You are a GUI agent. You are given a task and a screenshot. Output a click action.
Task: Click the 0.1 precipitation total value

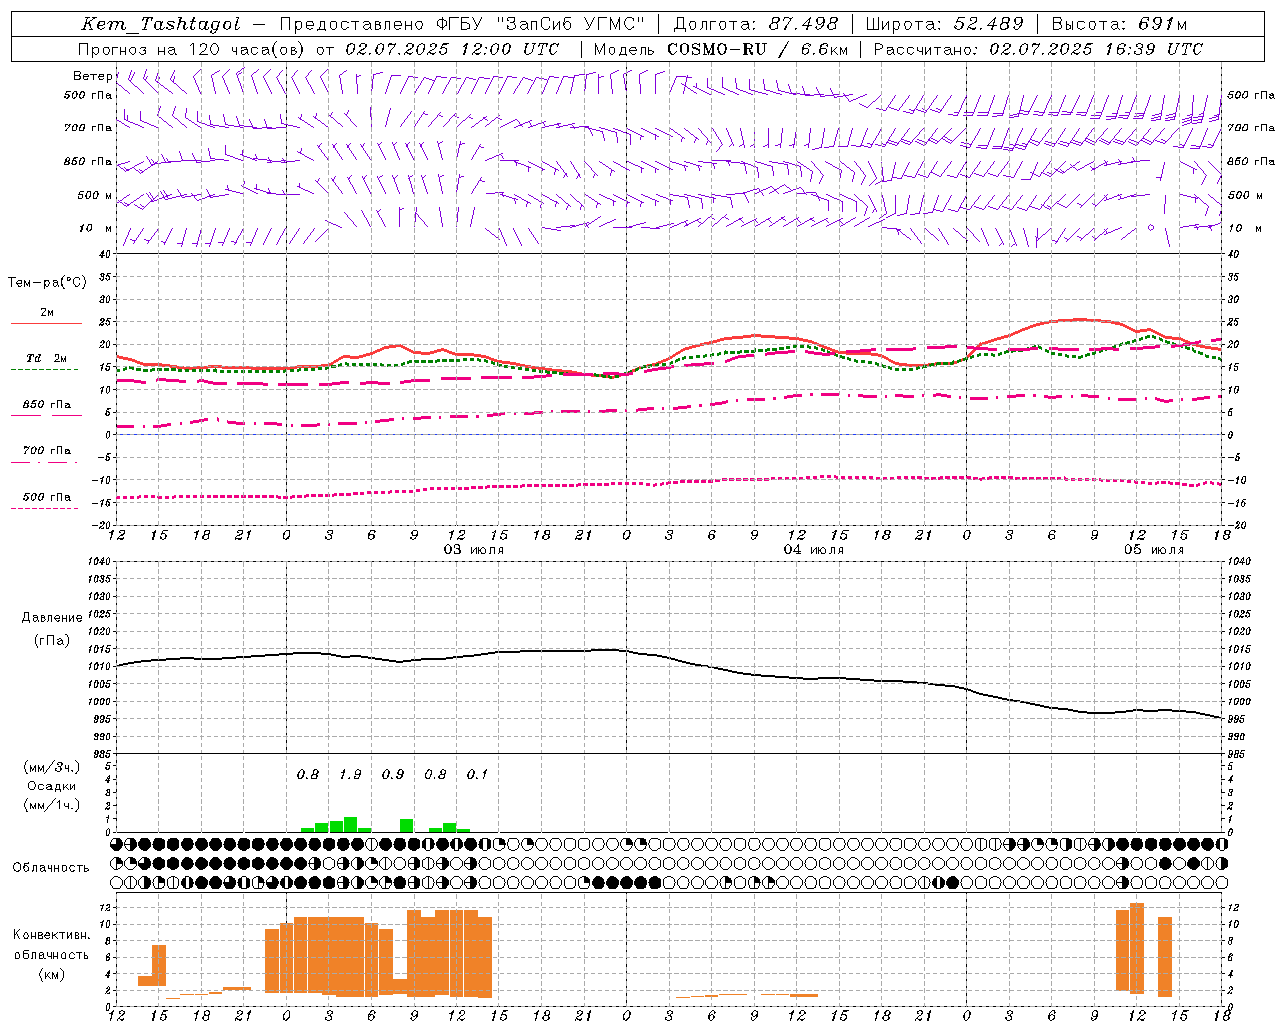click(x=478, y=775)
